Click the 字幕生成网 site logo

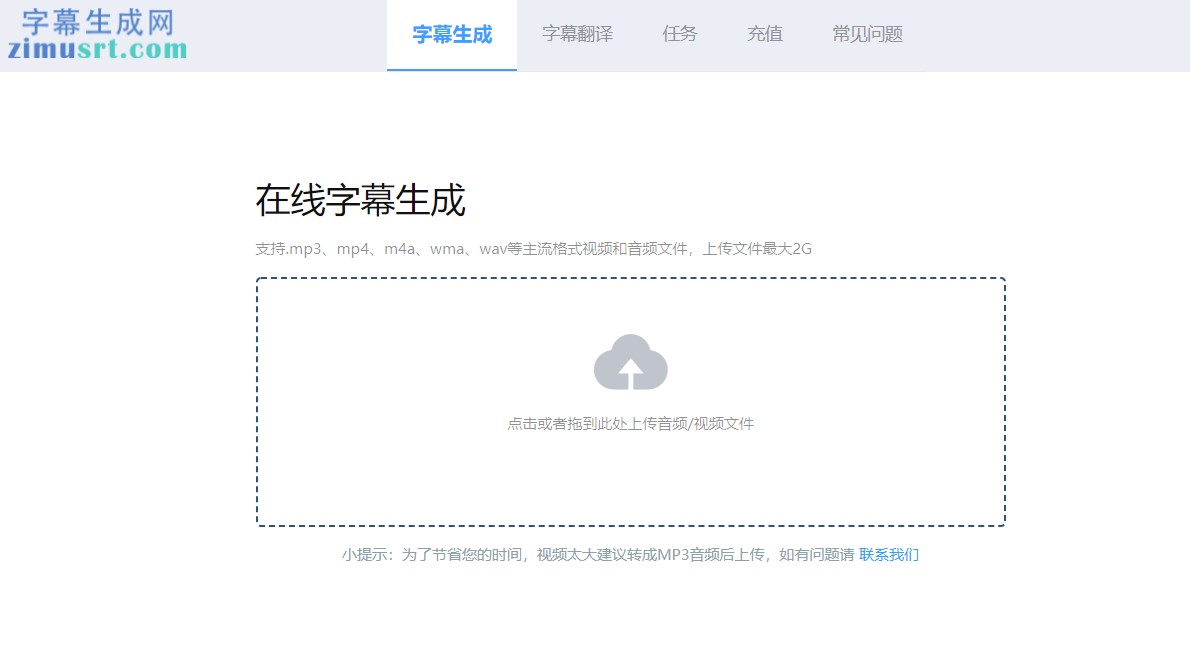97,22
